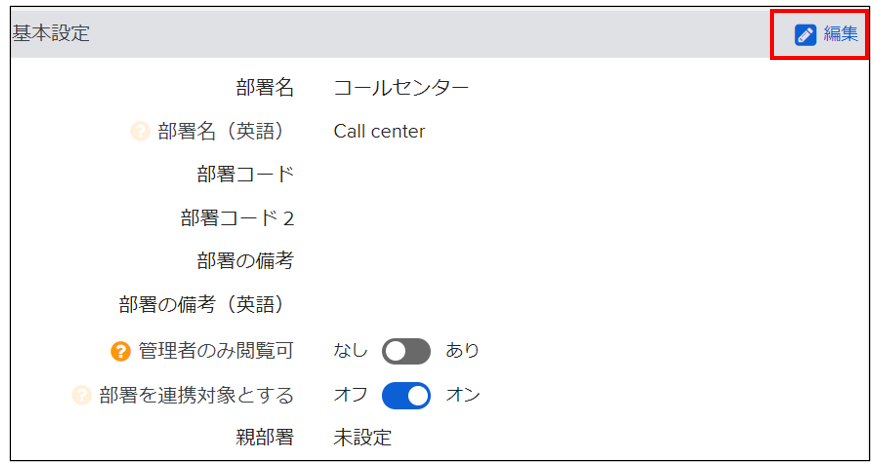
Task: Click the blue pencil edit icon
Action: pos(805,35)
